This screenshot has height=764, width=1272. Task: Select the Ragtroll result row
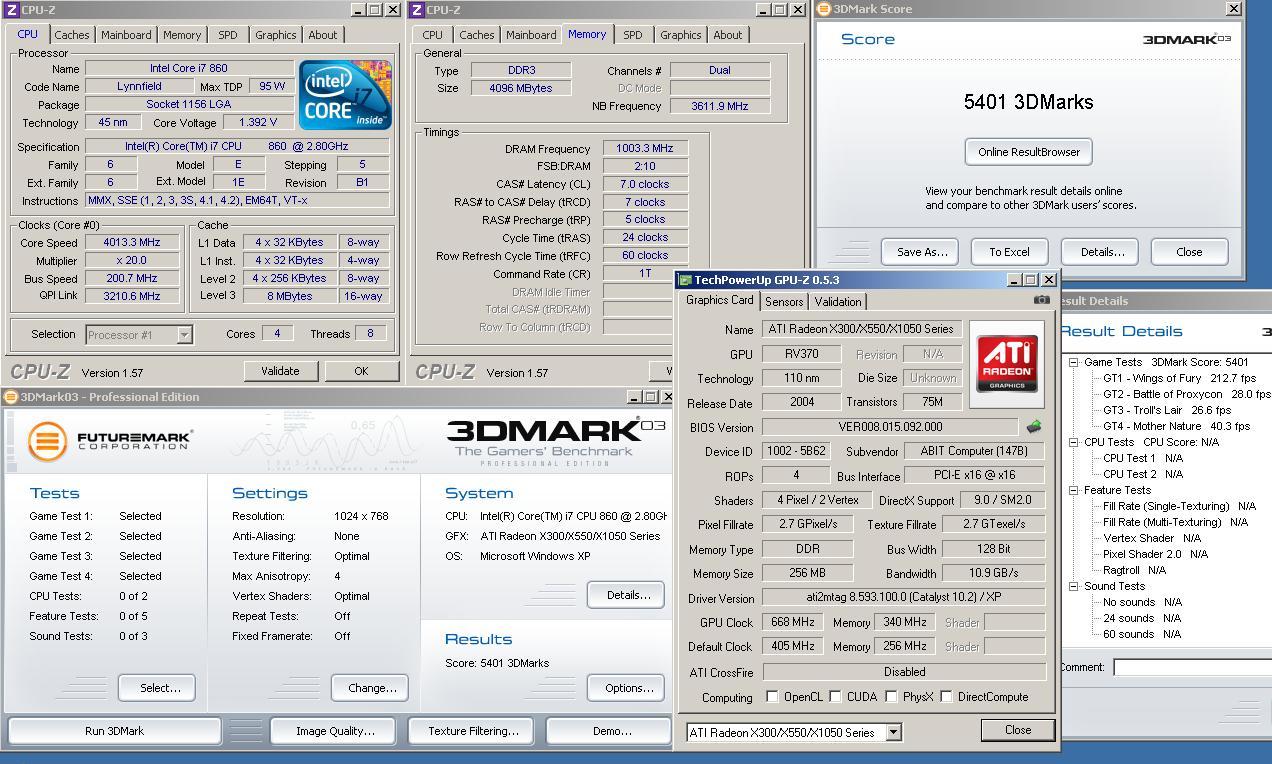pyautogui.click(x=1135, y=570)
